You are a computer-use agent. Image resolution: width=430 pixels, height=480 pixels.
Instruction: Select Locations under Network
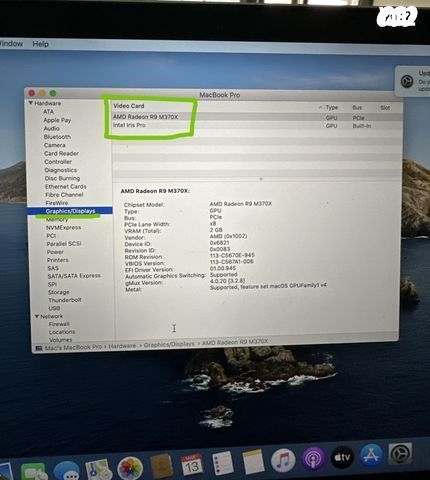tap(62, 332)
